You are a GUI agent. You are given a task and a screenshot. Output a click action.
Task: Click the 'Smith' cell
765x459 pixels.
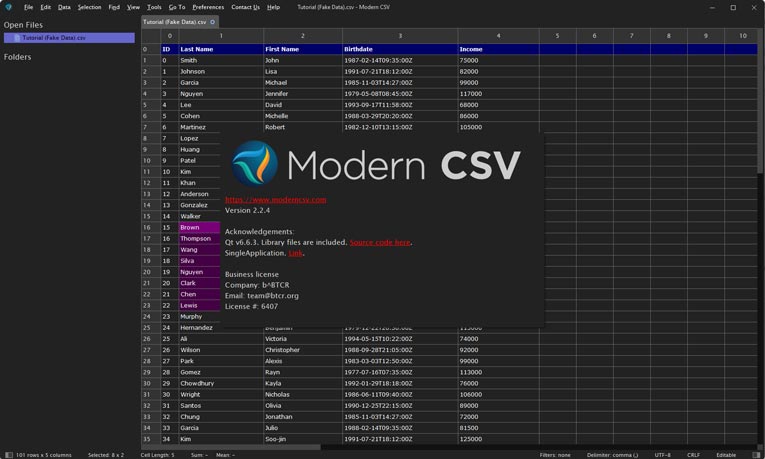(221, 60)
